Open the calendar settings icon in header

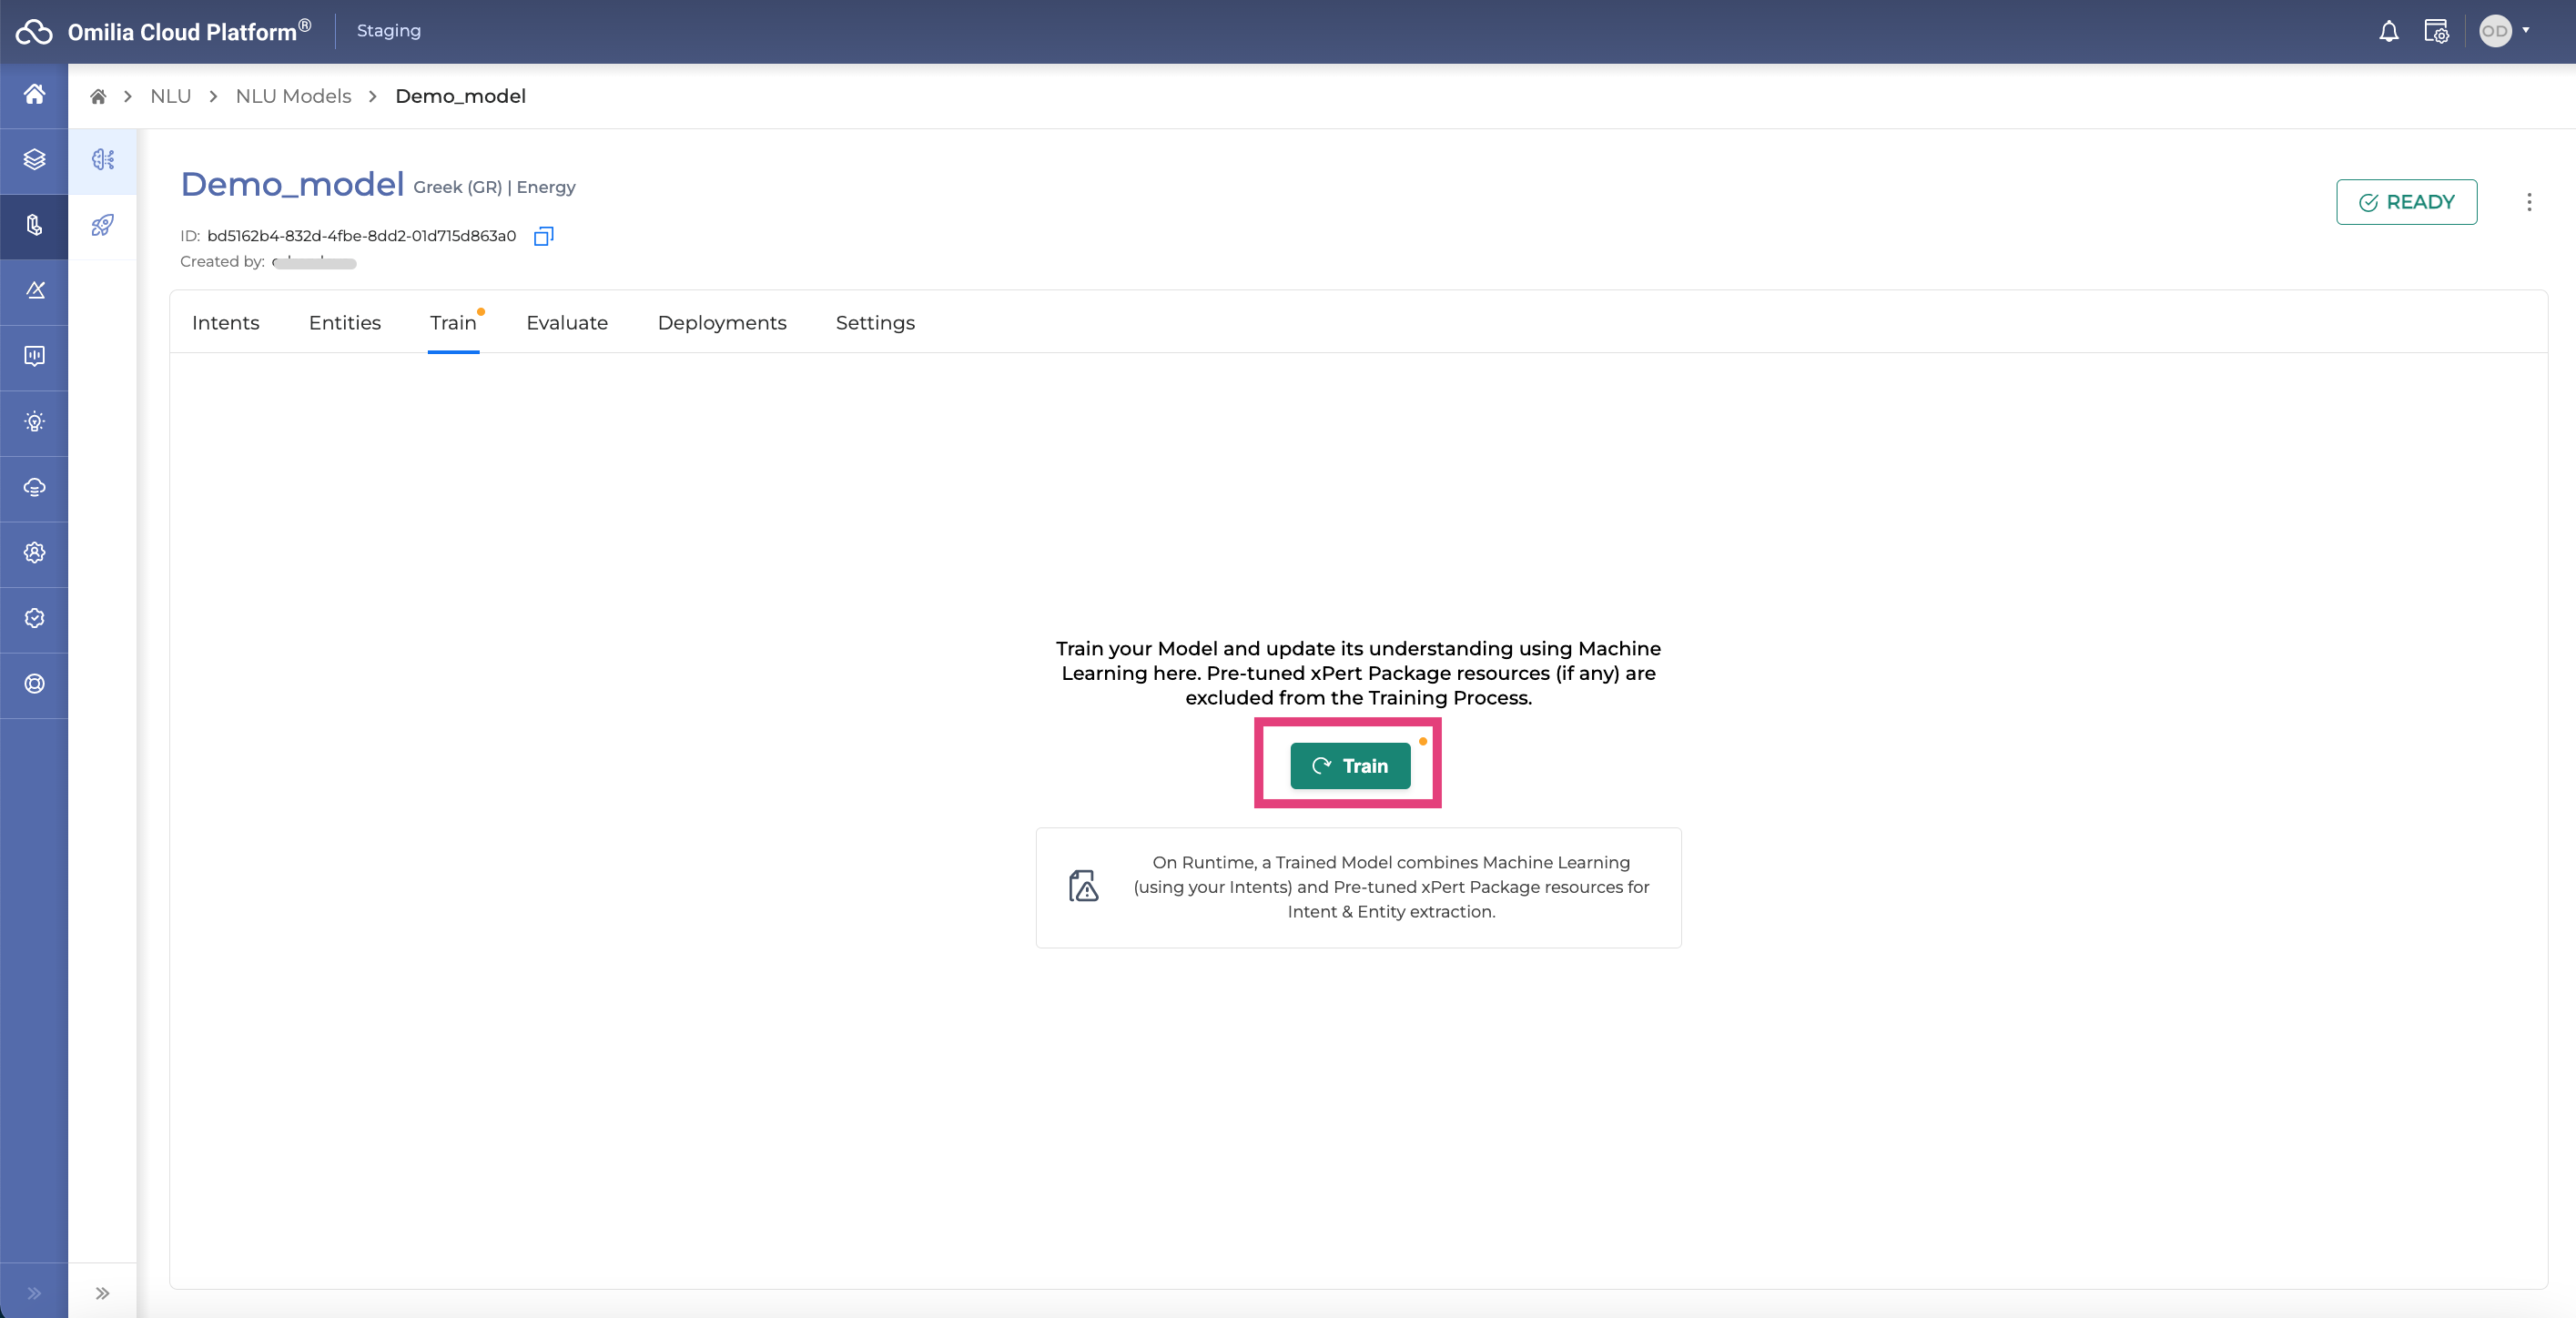coord(2436,31)
